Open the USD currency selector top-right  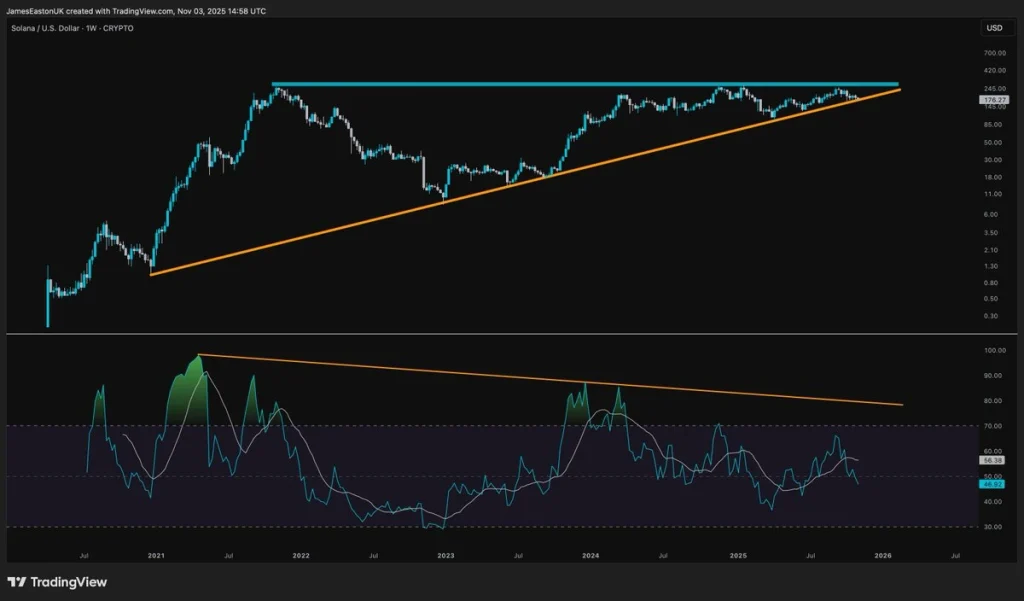point(994,28)
